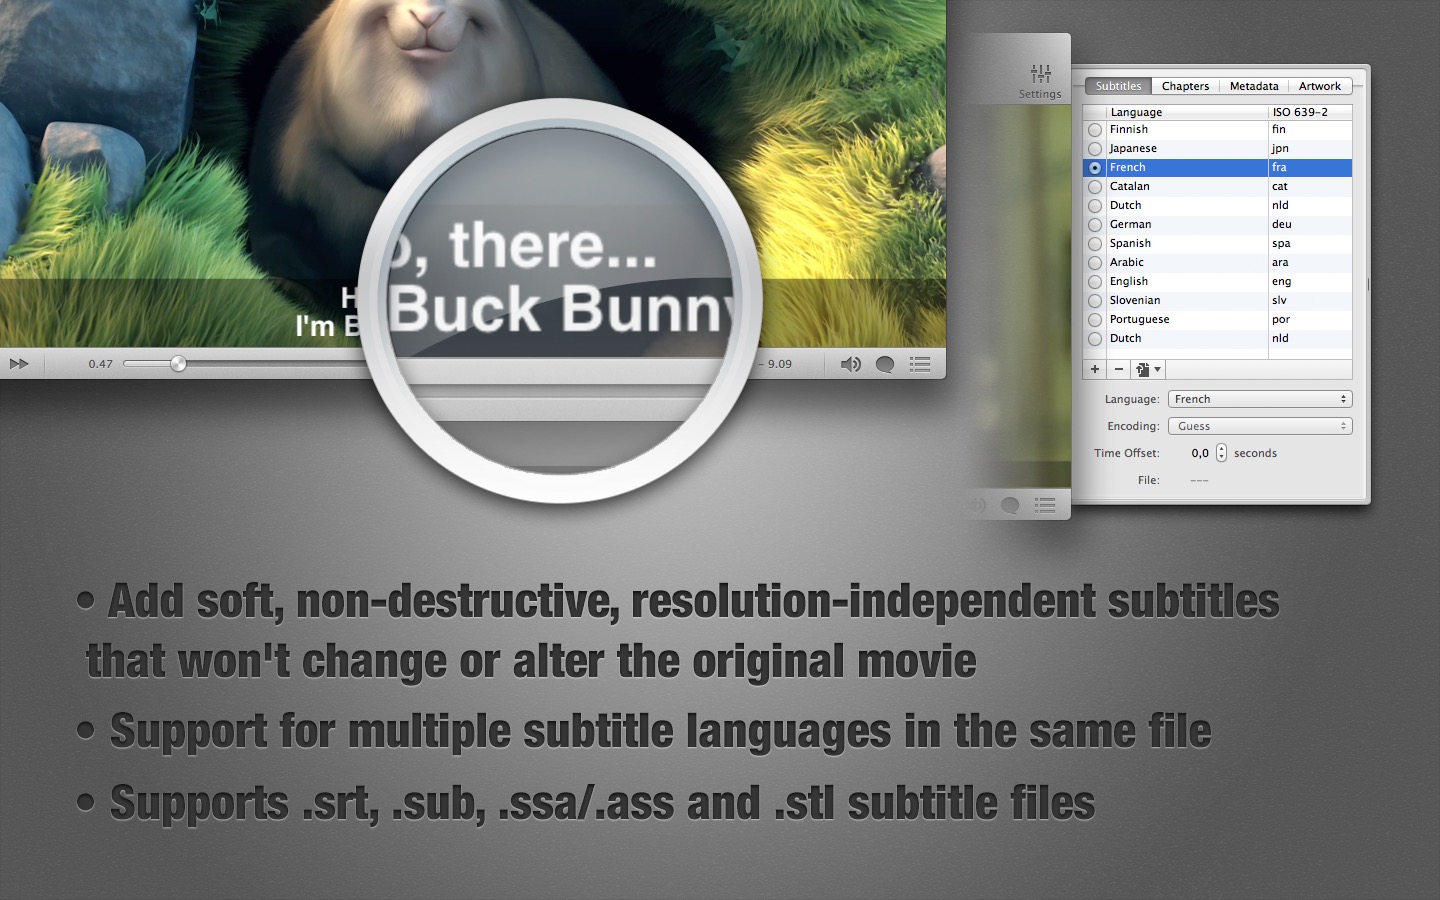
Task: Open the Encoding dropdown set to Guess
Action: (x=1259, y=426)
